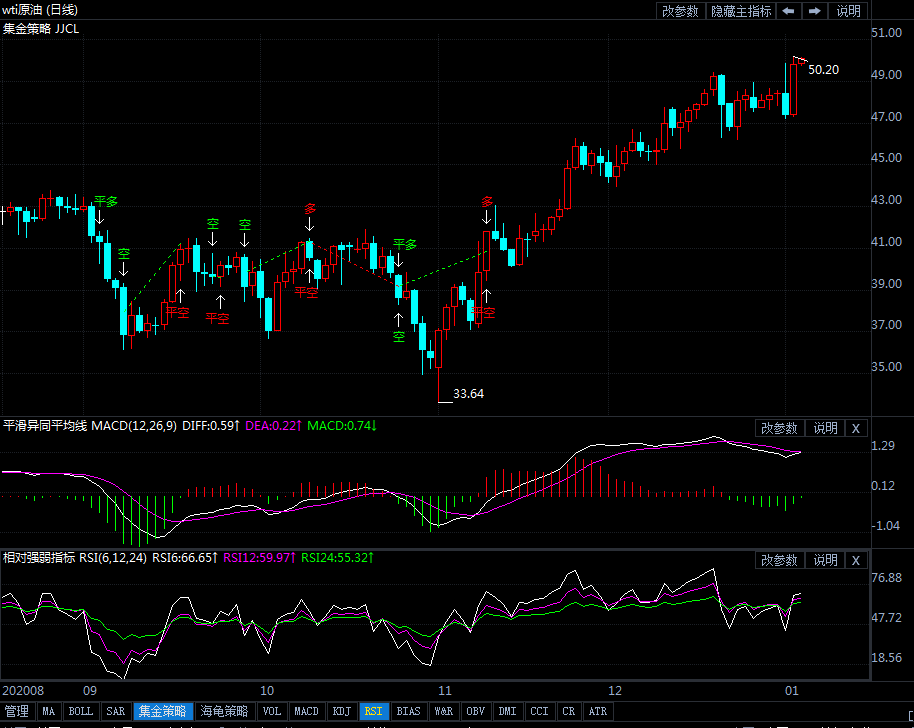Switch to the 海龟策略 tab
This screenshot has height=728, width=914.
[x=223, y=712]
